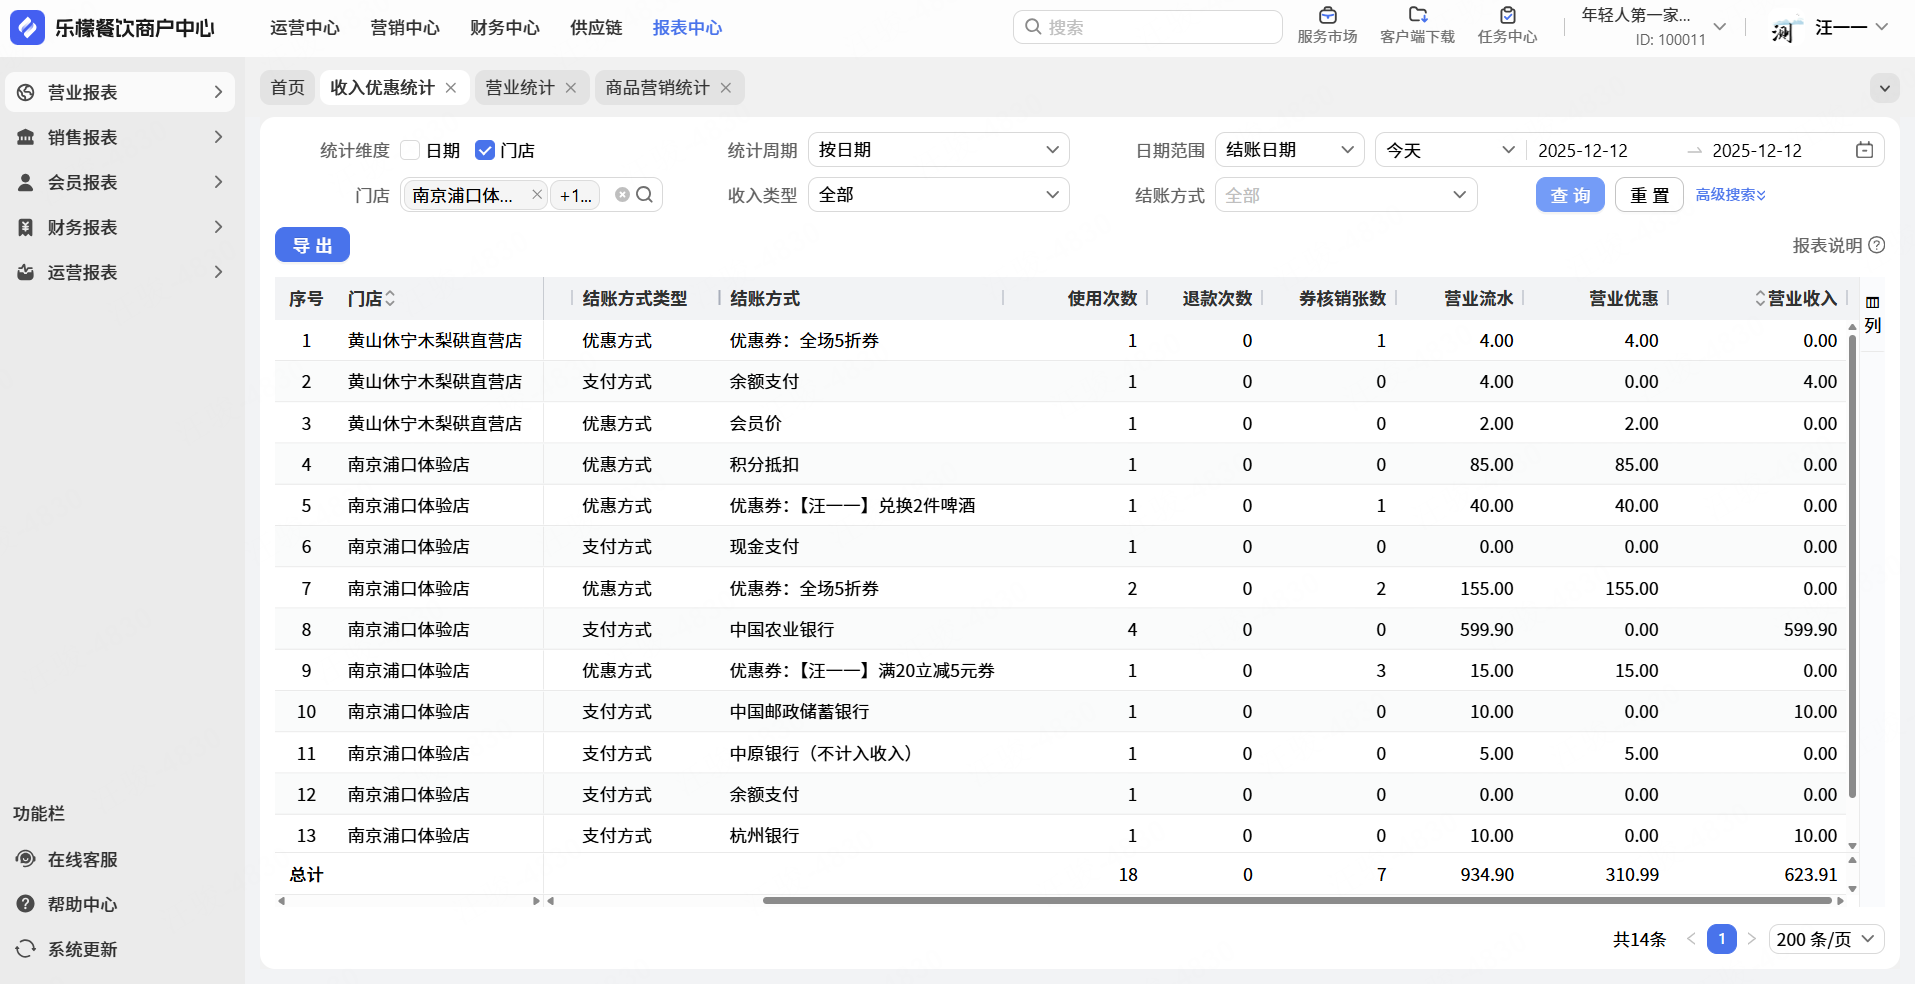
Task: Click the 导出 export button
Action: (x=312, y=245)
